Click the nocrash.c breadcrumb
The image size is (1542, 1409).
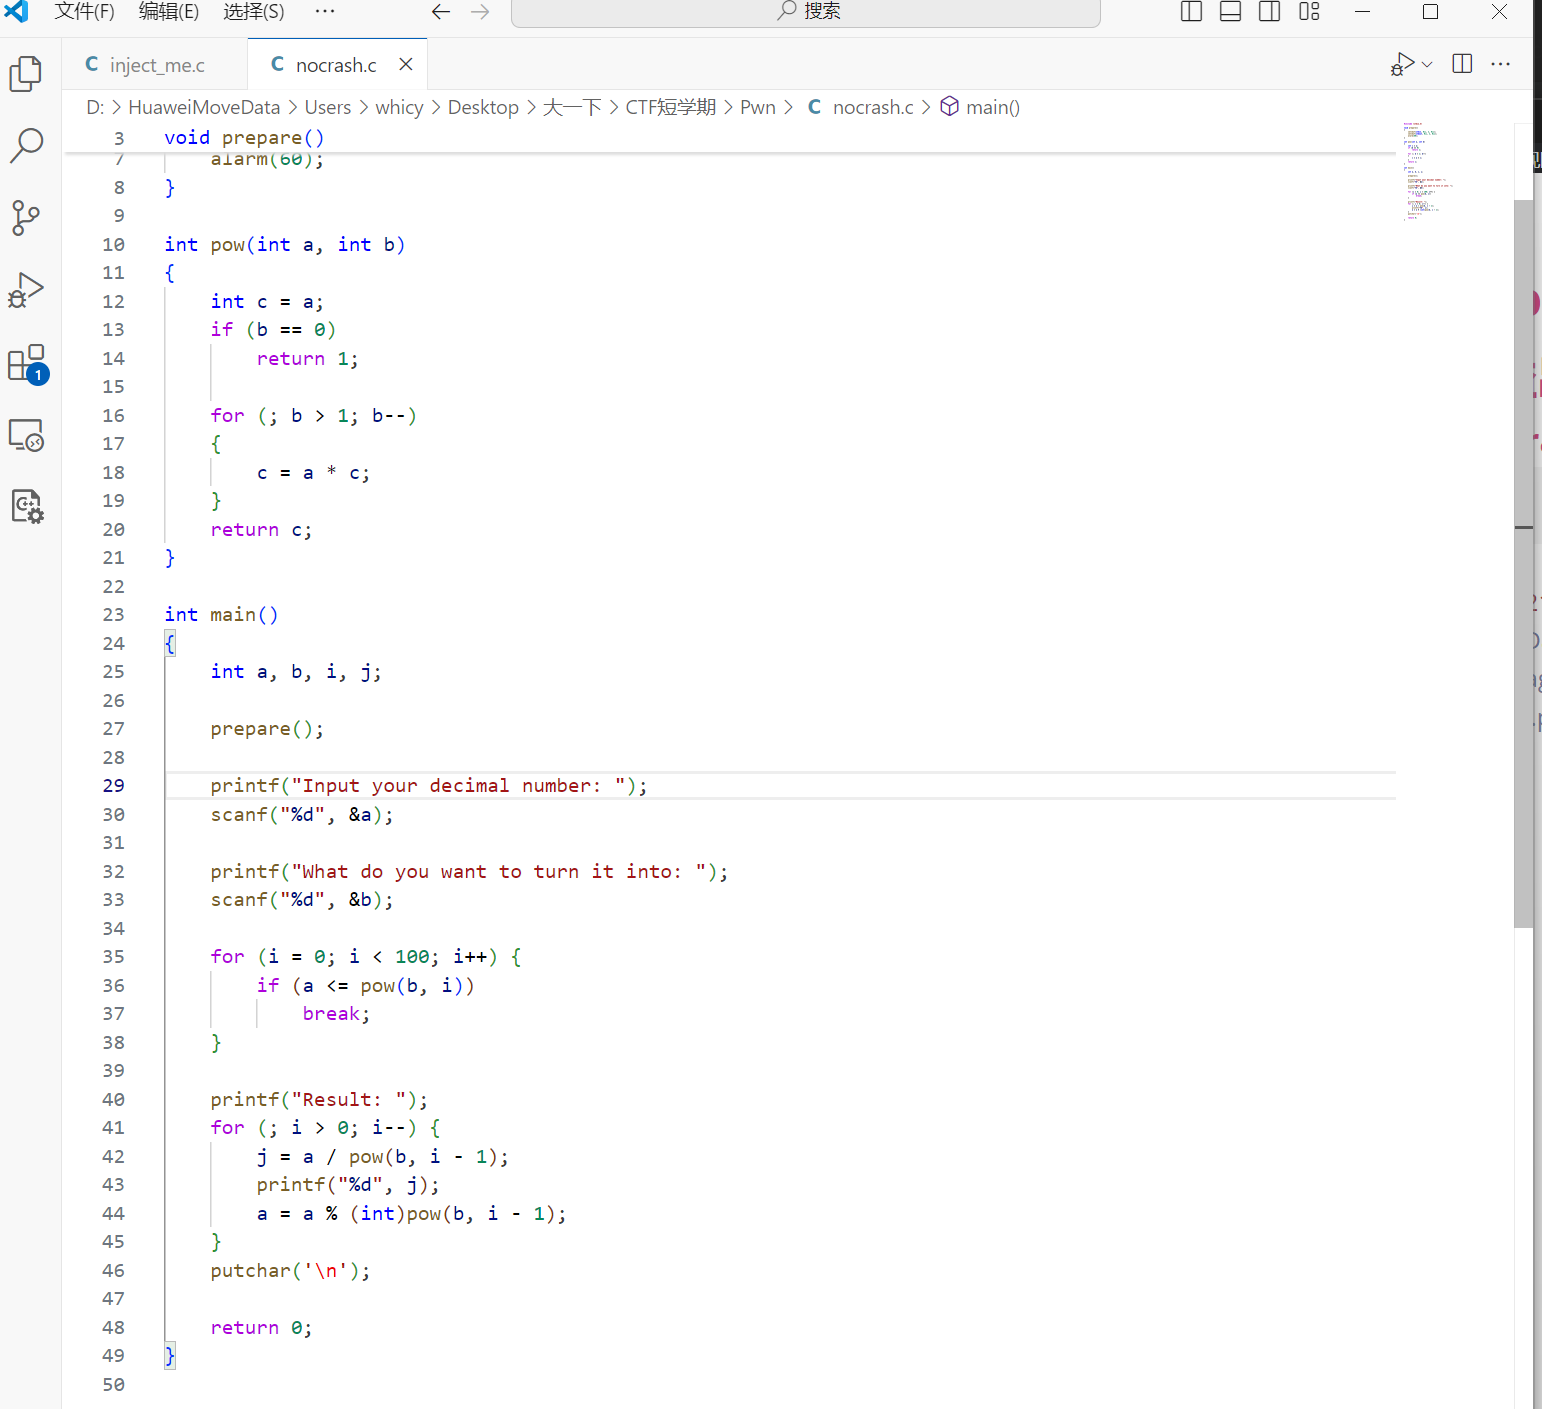click(861, 107)
